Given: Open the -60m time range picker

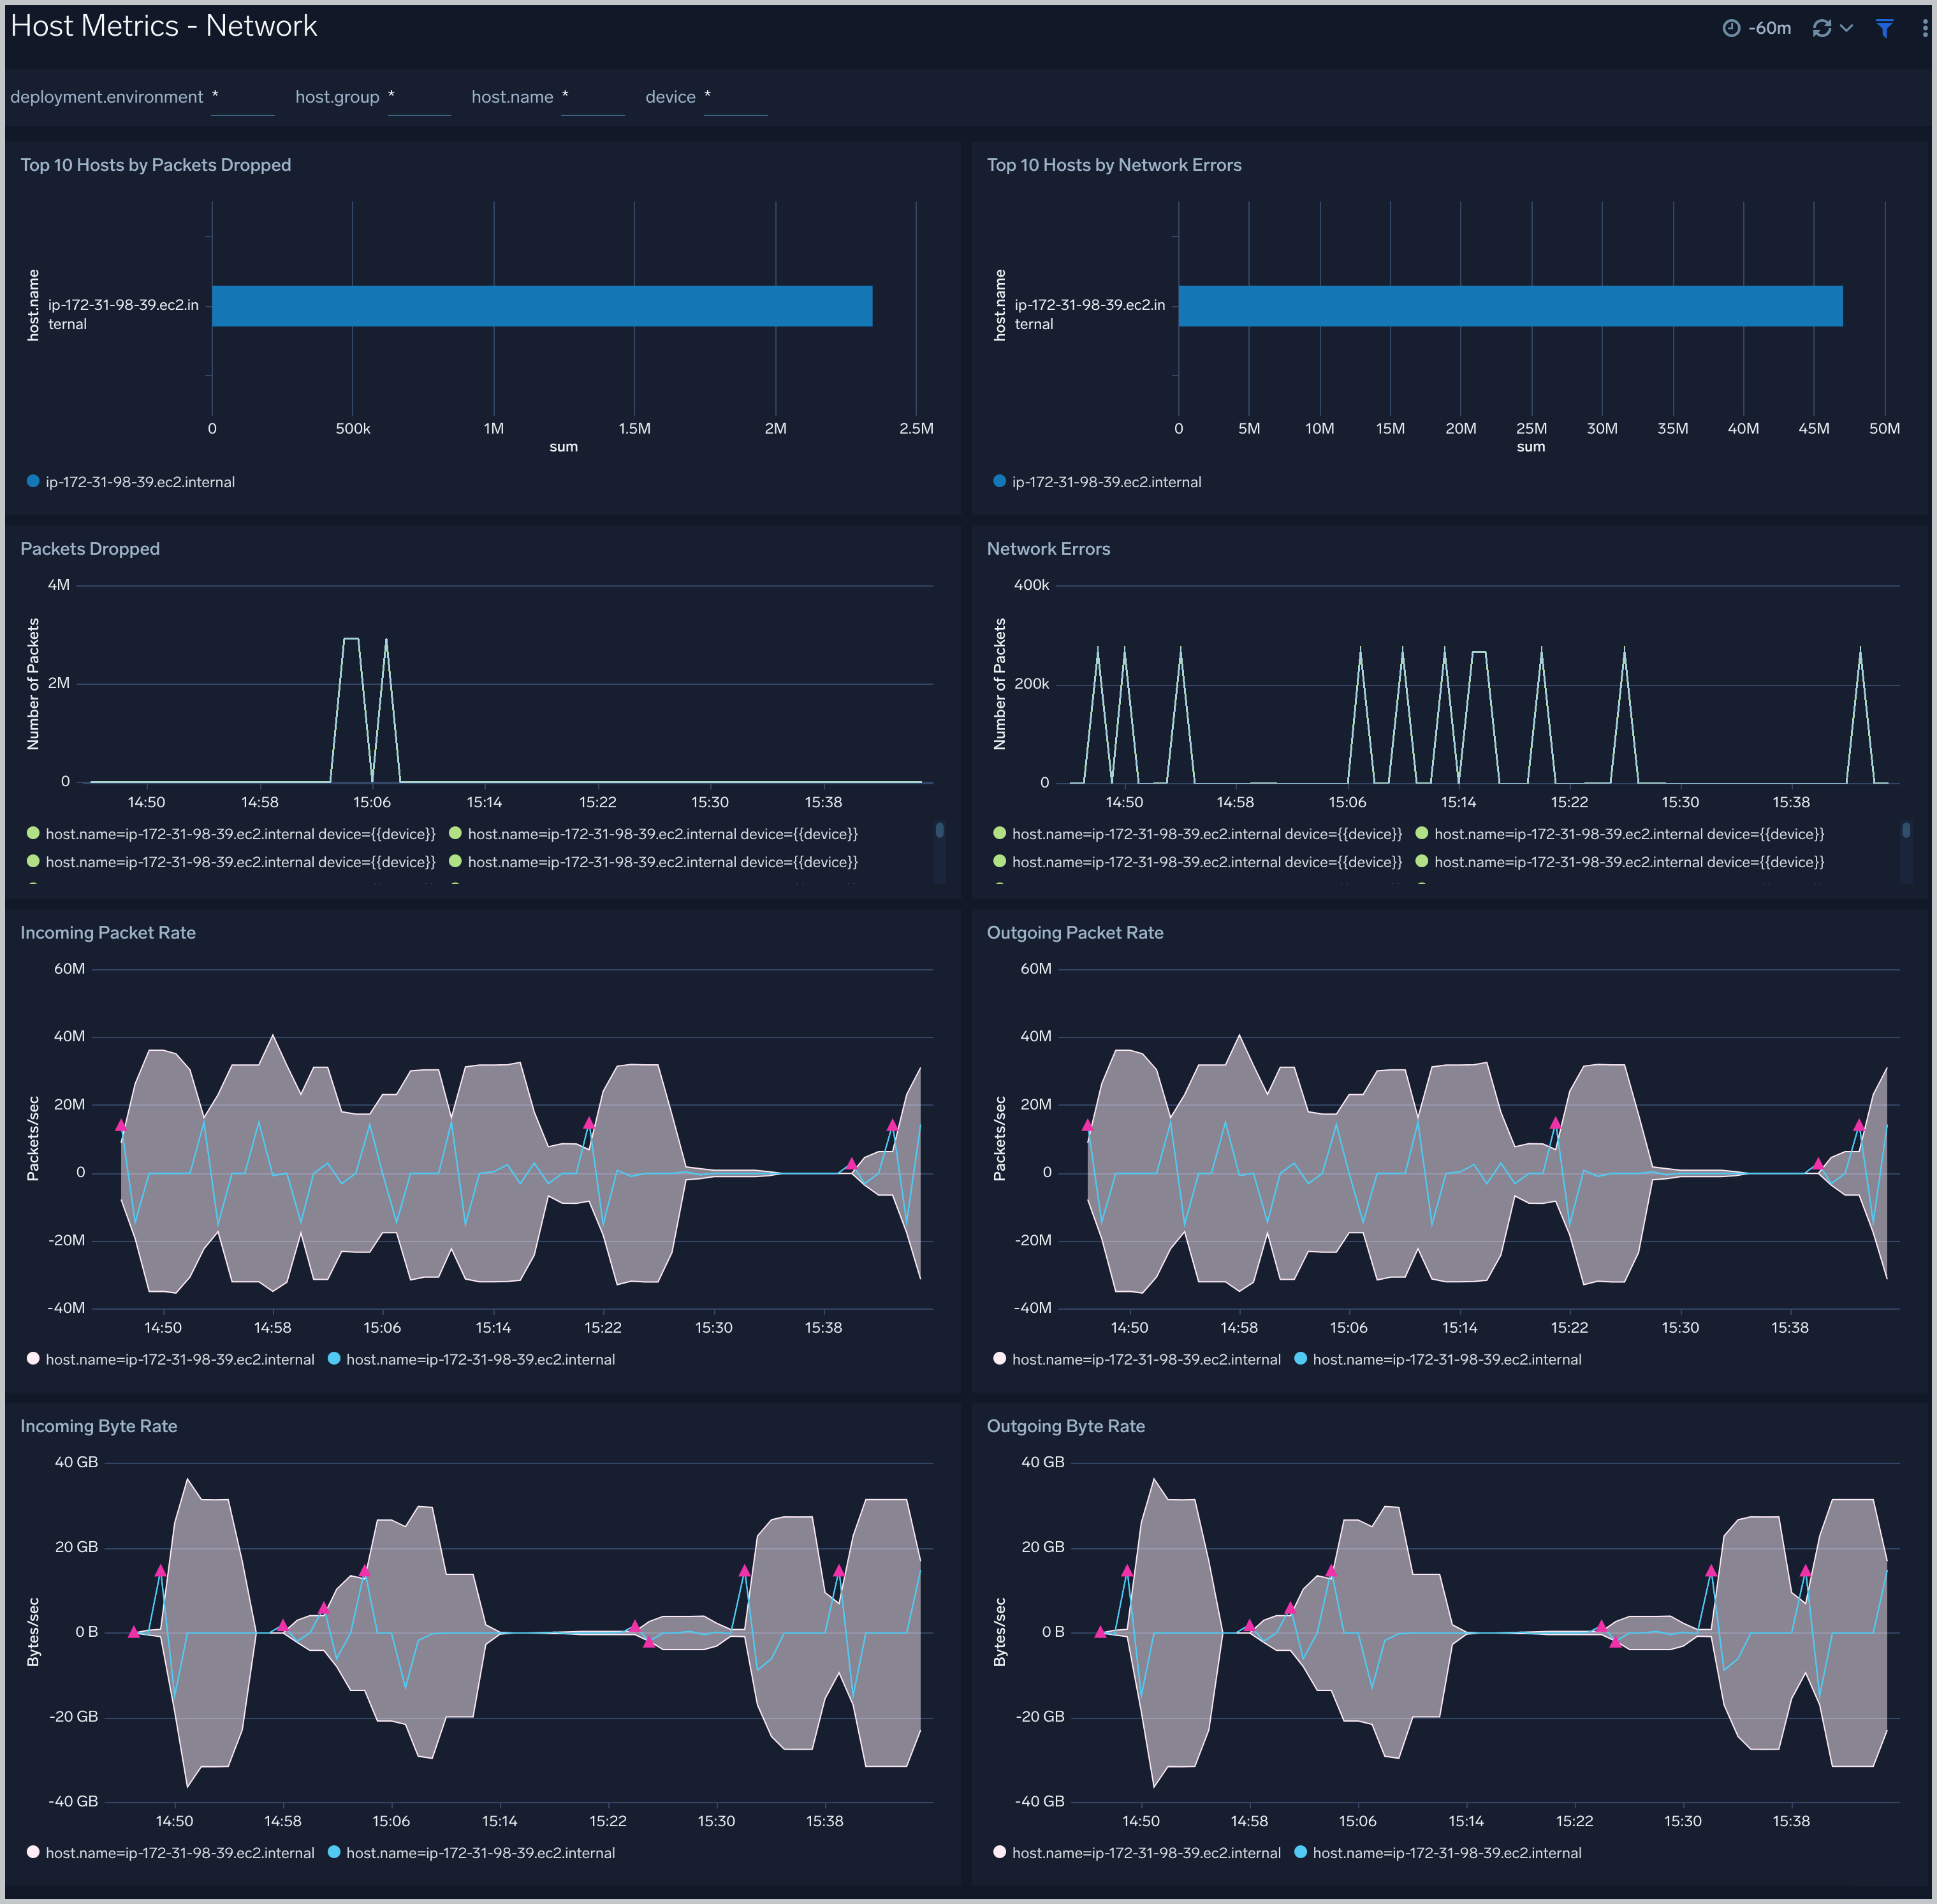Looking at the screenshot, I should (1756, 28).
